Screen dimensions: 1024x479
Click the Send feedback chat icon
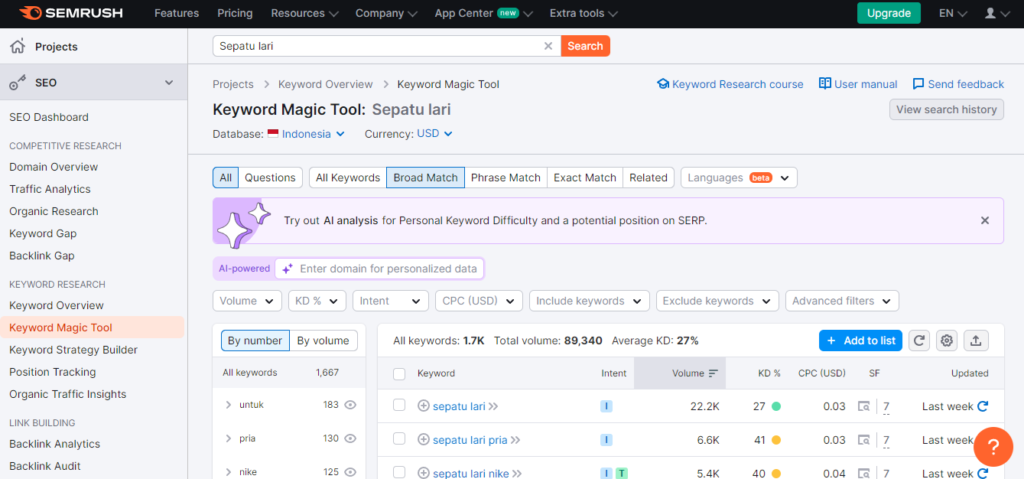click(918, 84)
